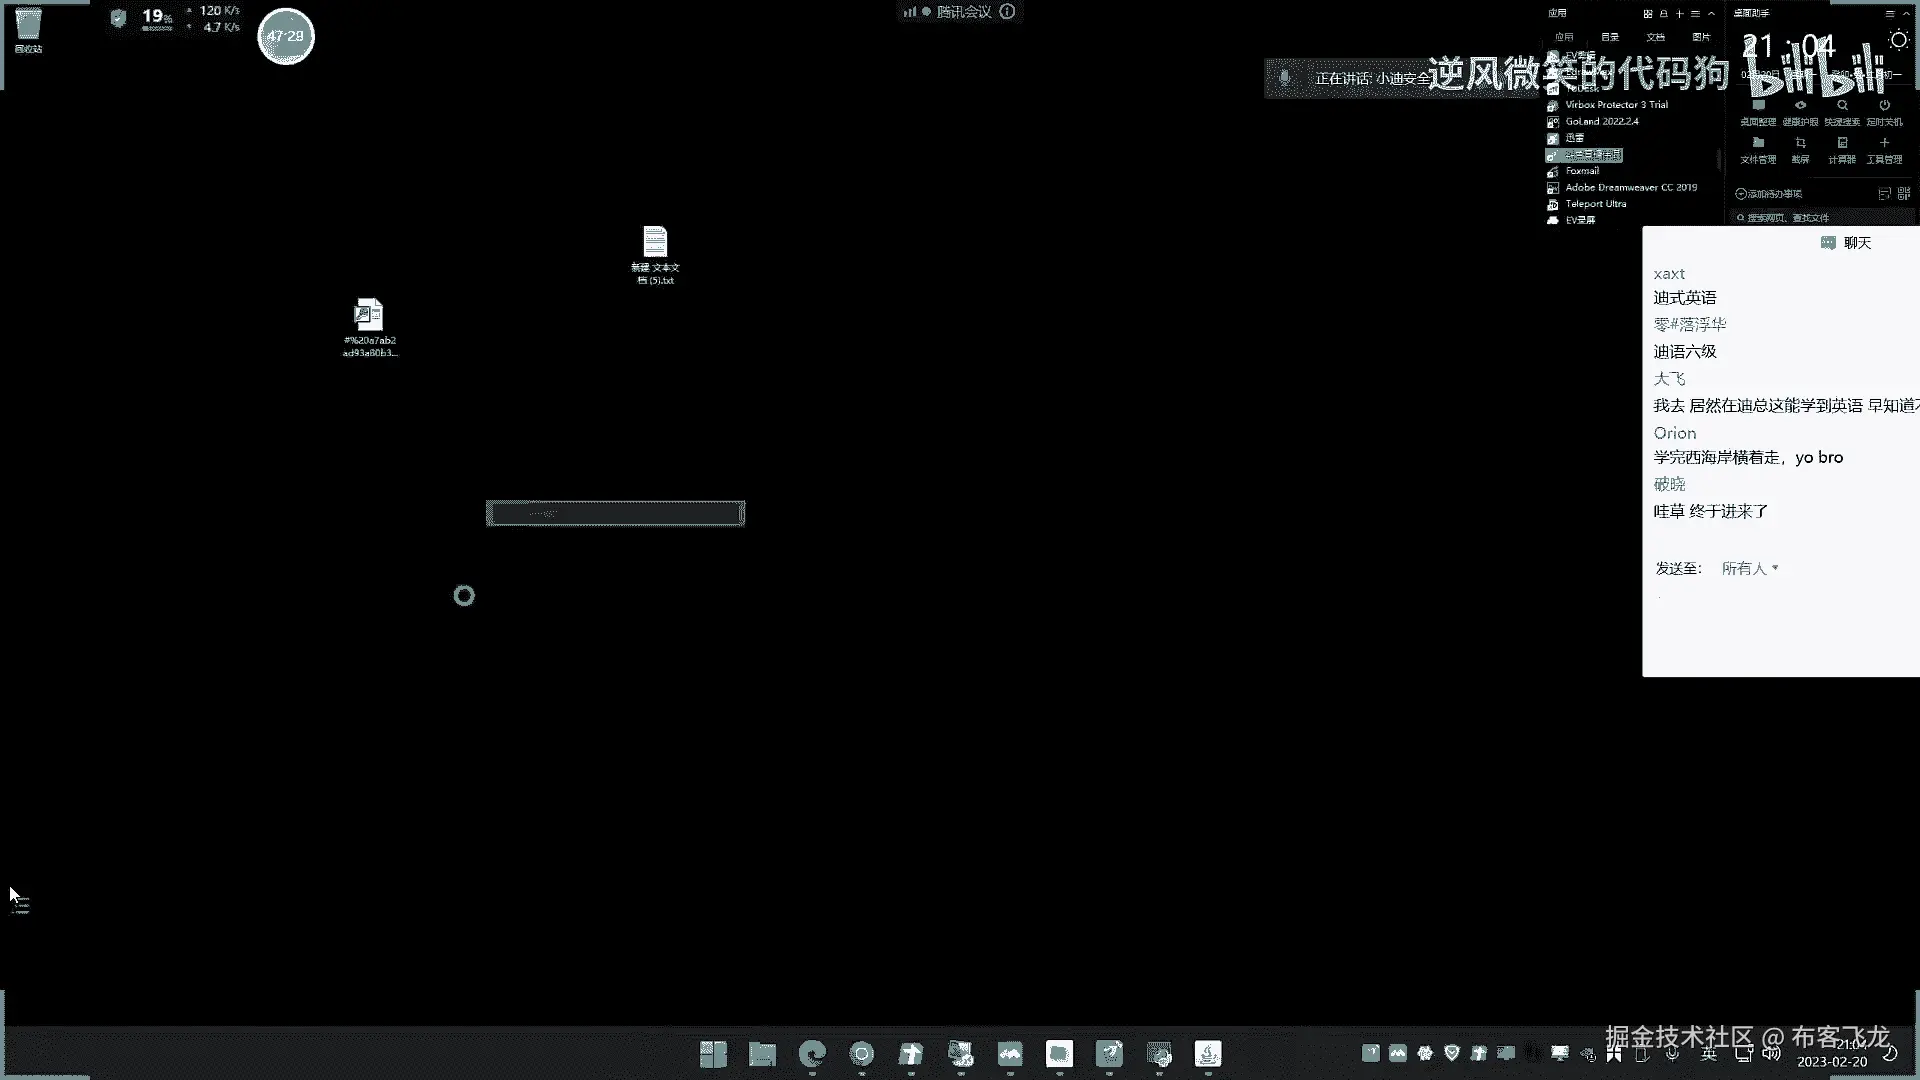Screen dimensions: 1920x1080
Task: Open Microsoft Edge from the taskbar
Action: coord(812,1054)
